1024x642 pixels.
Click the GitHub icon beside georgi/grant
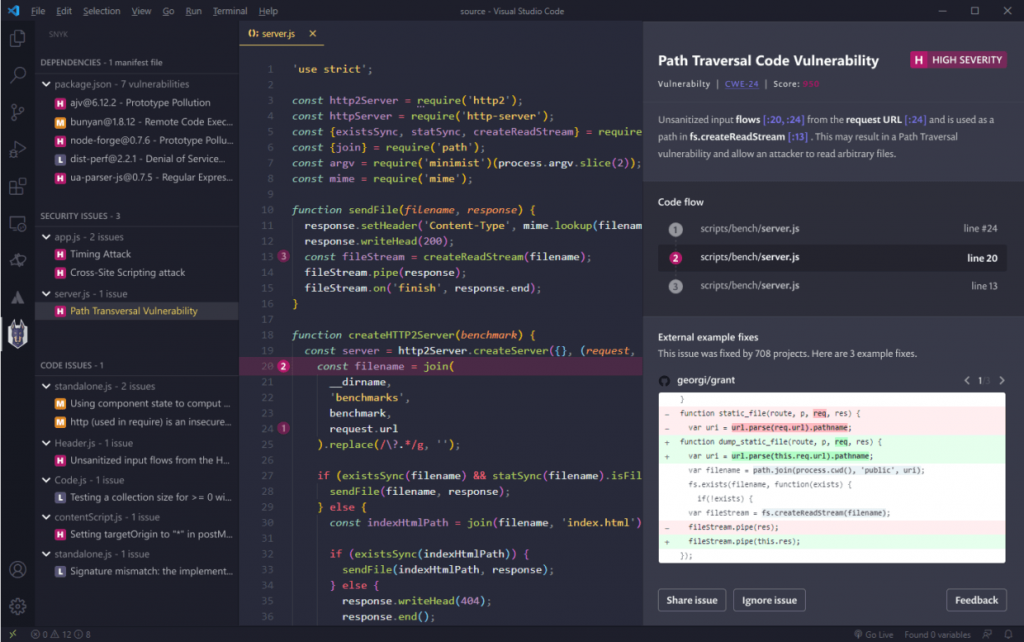664,381
